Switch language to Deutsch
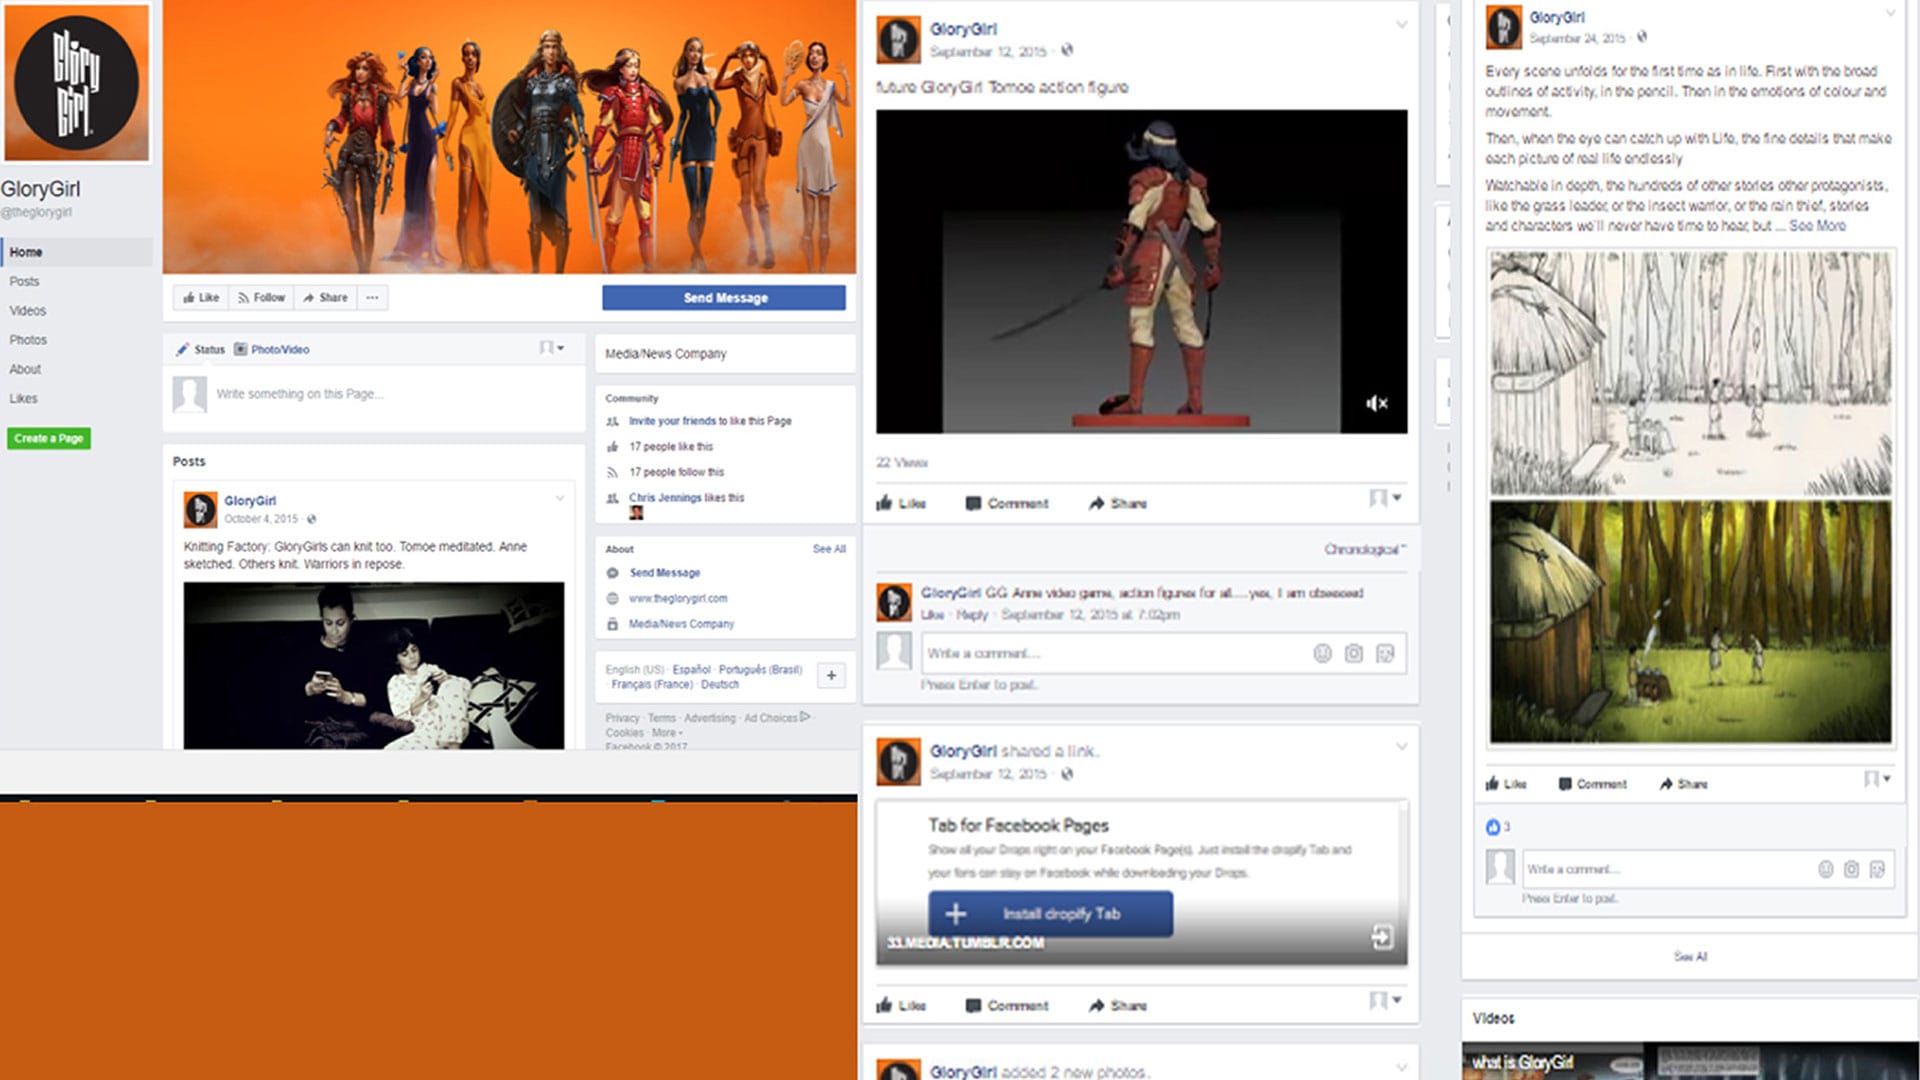The width and height of the screenshot is (1920, 1080). (x=720, y=685)
